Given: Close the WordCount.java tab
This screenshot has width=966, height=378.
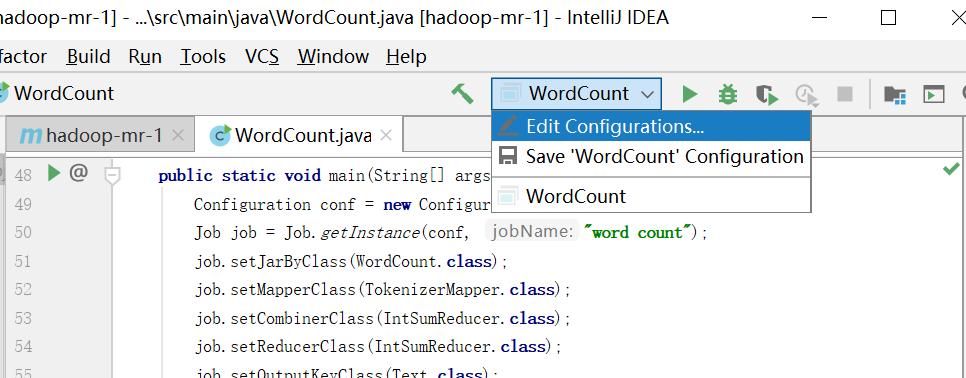Looking at the screenshot, I should point(386,135).
